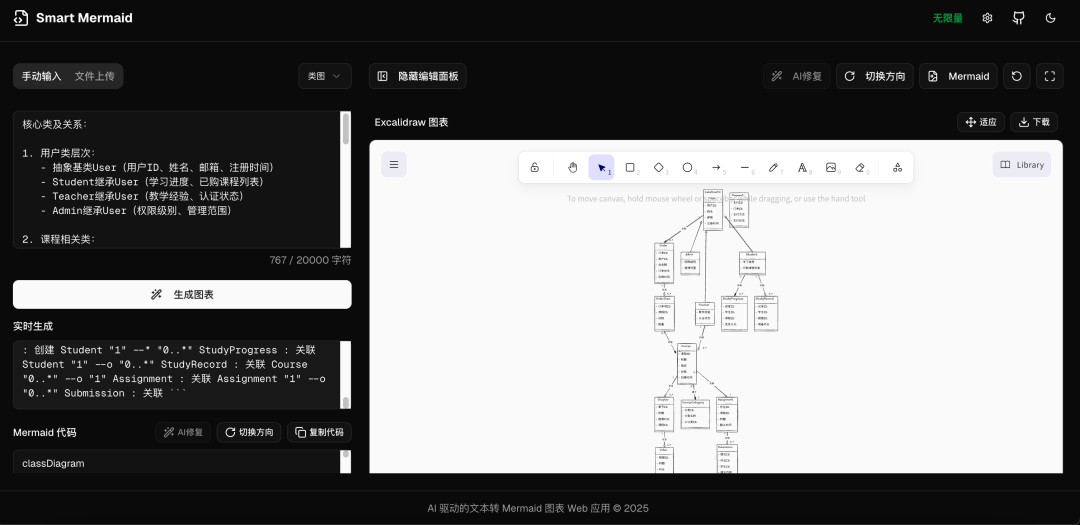Image resolution: width=1080 pixels, height=525 pixels.
Task: Switch to the Mermaid view
Action: [x=959, y=76]
